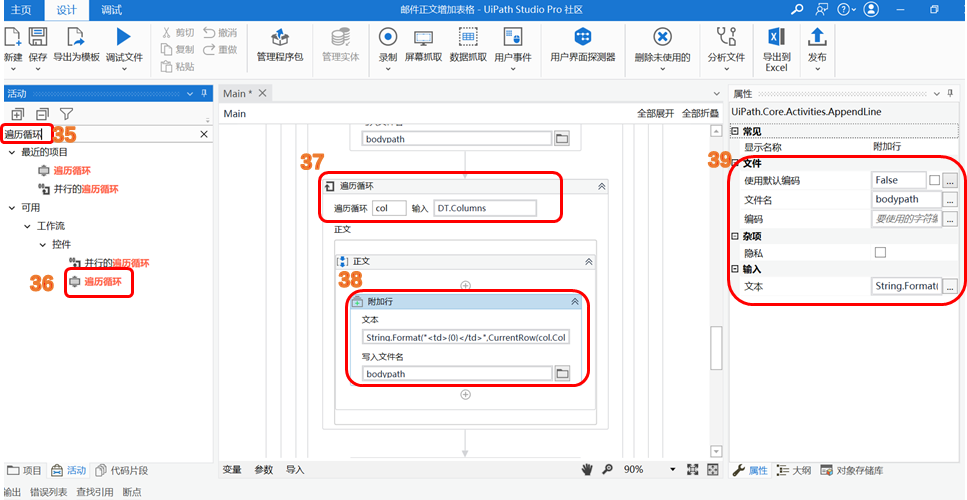The image size is (967, 500).
Task: Save the project with 保存 icon
Action: pyautogui.click(x=38, y=38)
